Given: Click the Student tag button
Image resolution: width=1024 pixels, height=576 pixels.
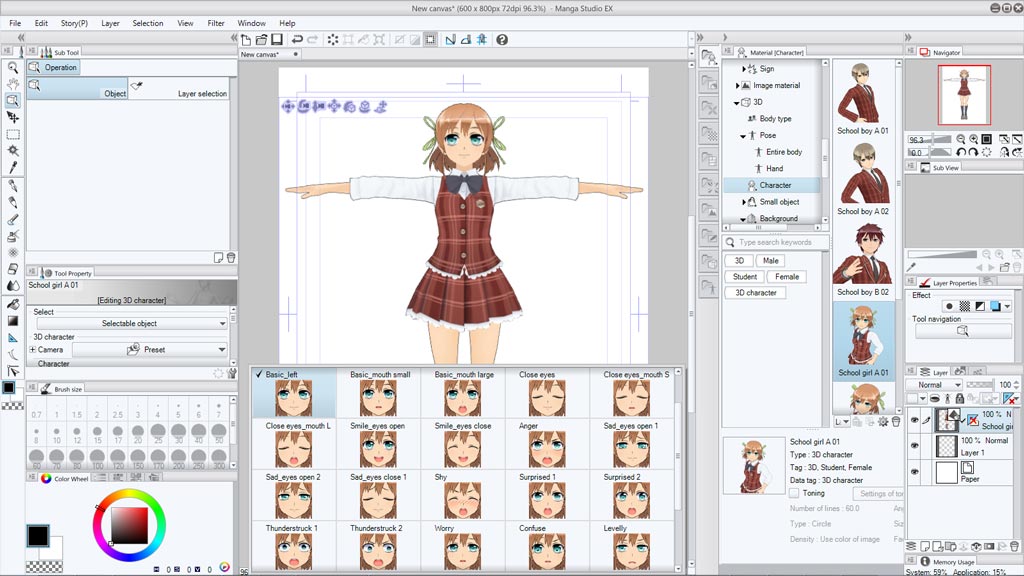Looking at the screenshot, I should [x=744, y=277].
